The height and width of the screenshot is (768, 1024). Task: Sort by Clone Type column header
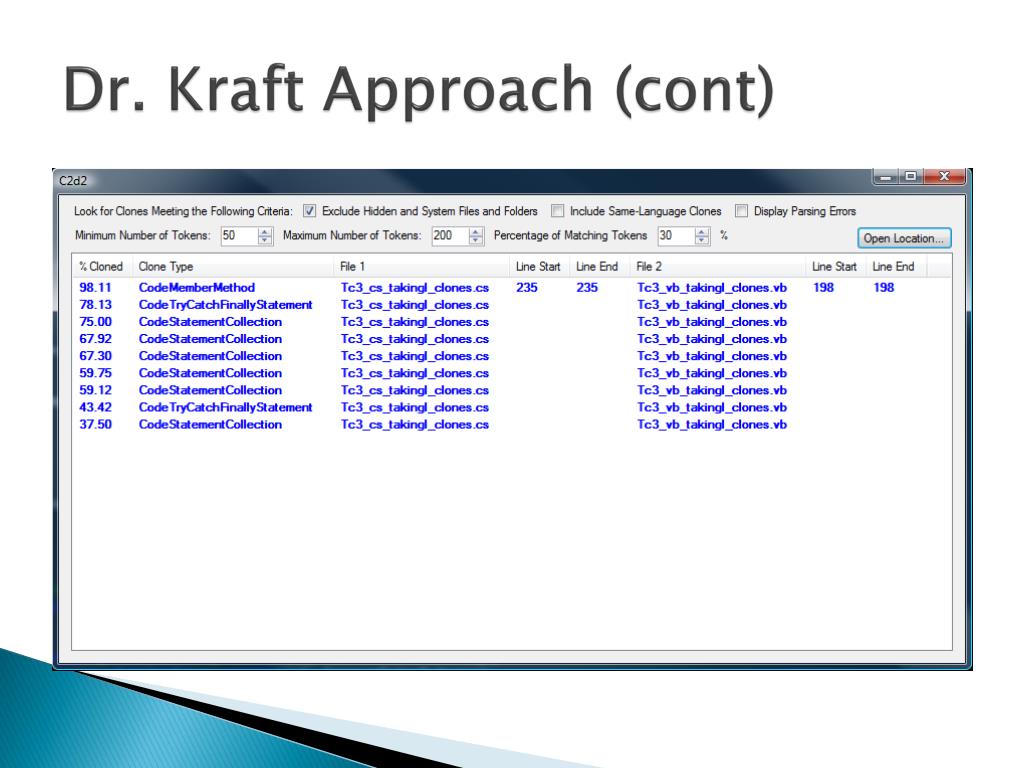point(233,266)
